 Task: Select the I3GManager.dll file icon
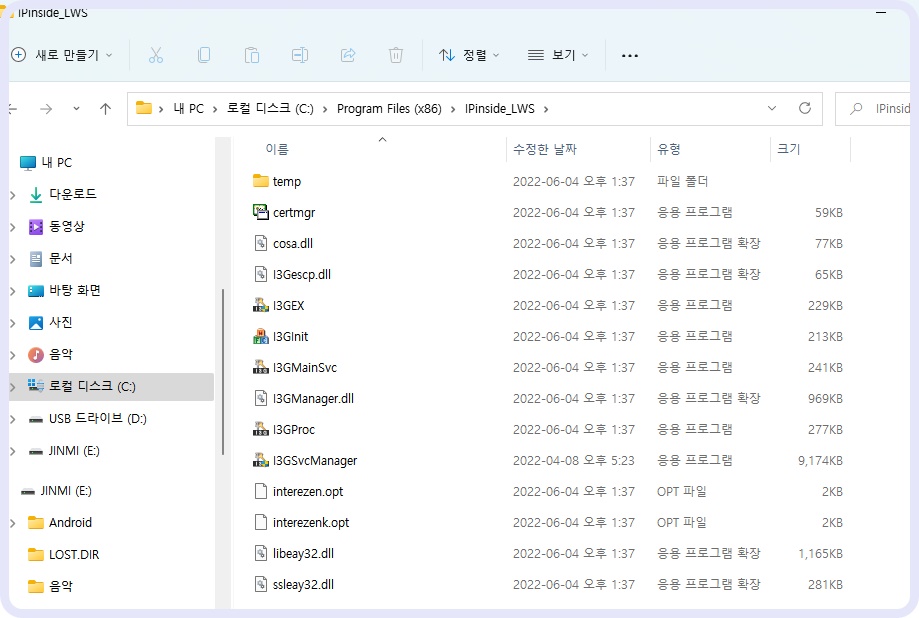[261, 398]
